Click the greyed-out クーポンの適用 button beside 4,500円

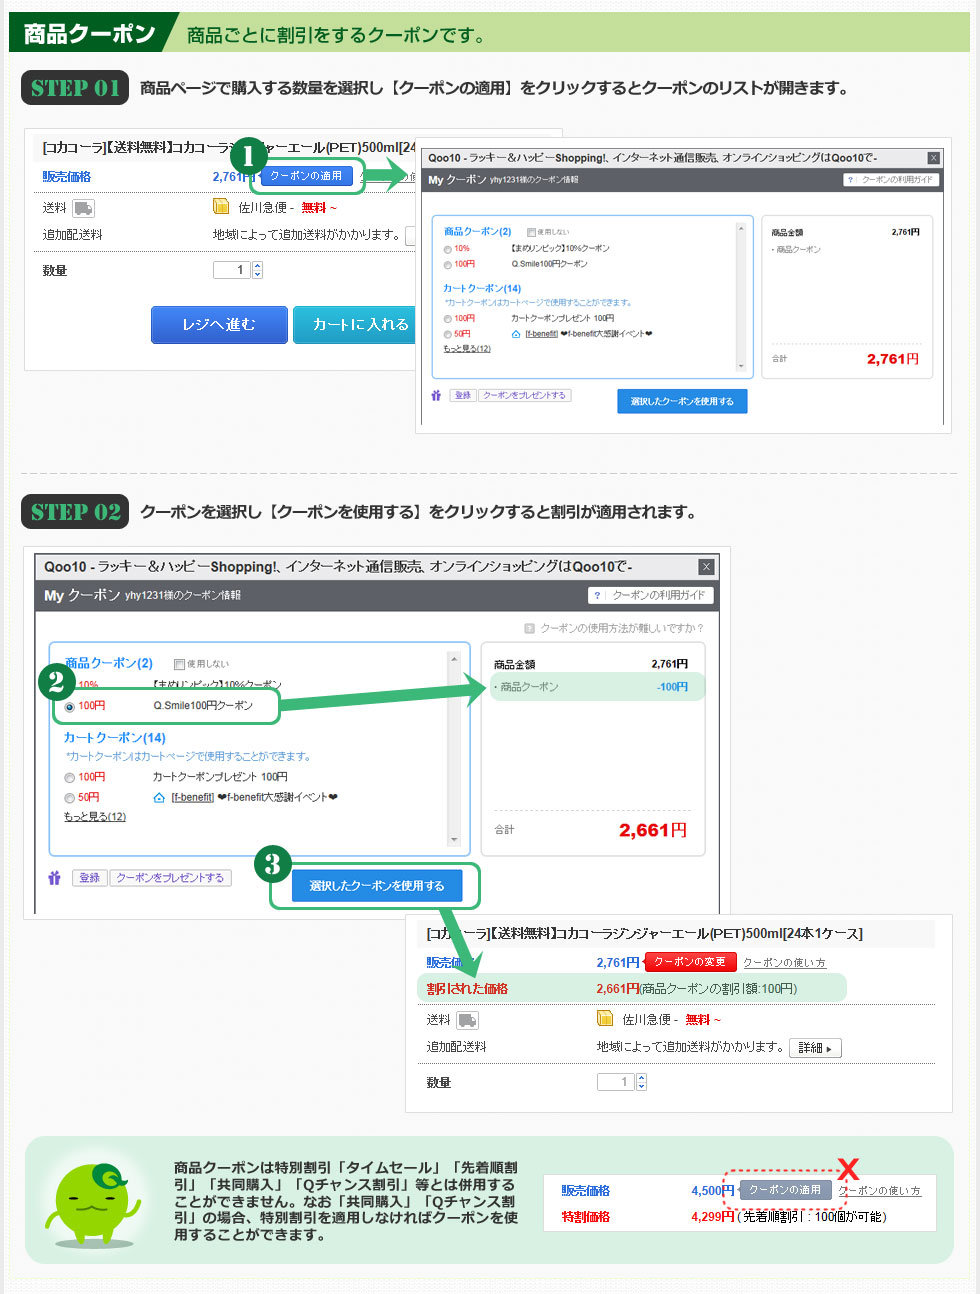(x=785, y=1190)
